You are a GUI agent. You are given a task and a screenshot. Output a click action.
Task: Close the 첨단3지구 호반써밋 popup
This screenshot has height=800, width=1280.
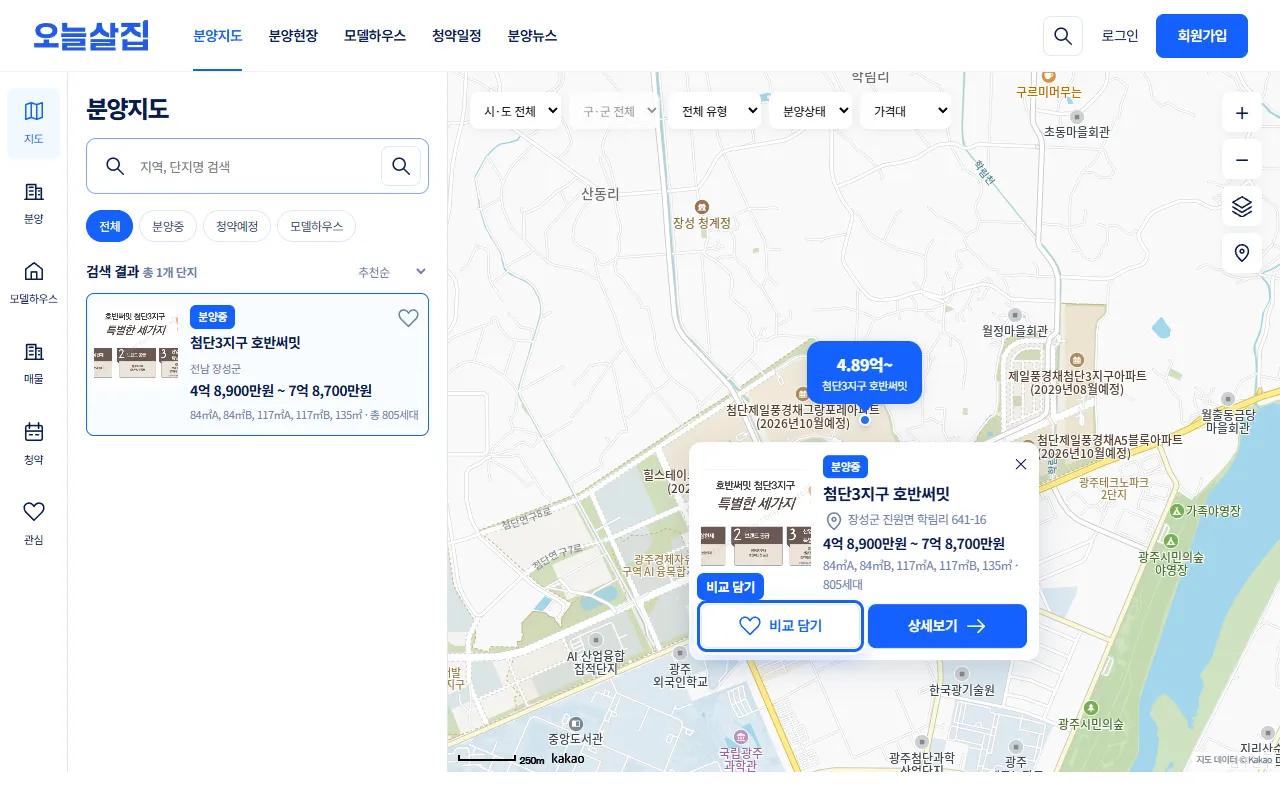click(x=1021, y=464)
